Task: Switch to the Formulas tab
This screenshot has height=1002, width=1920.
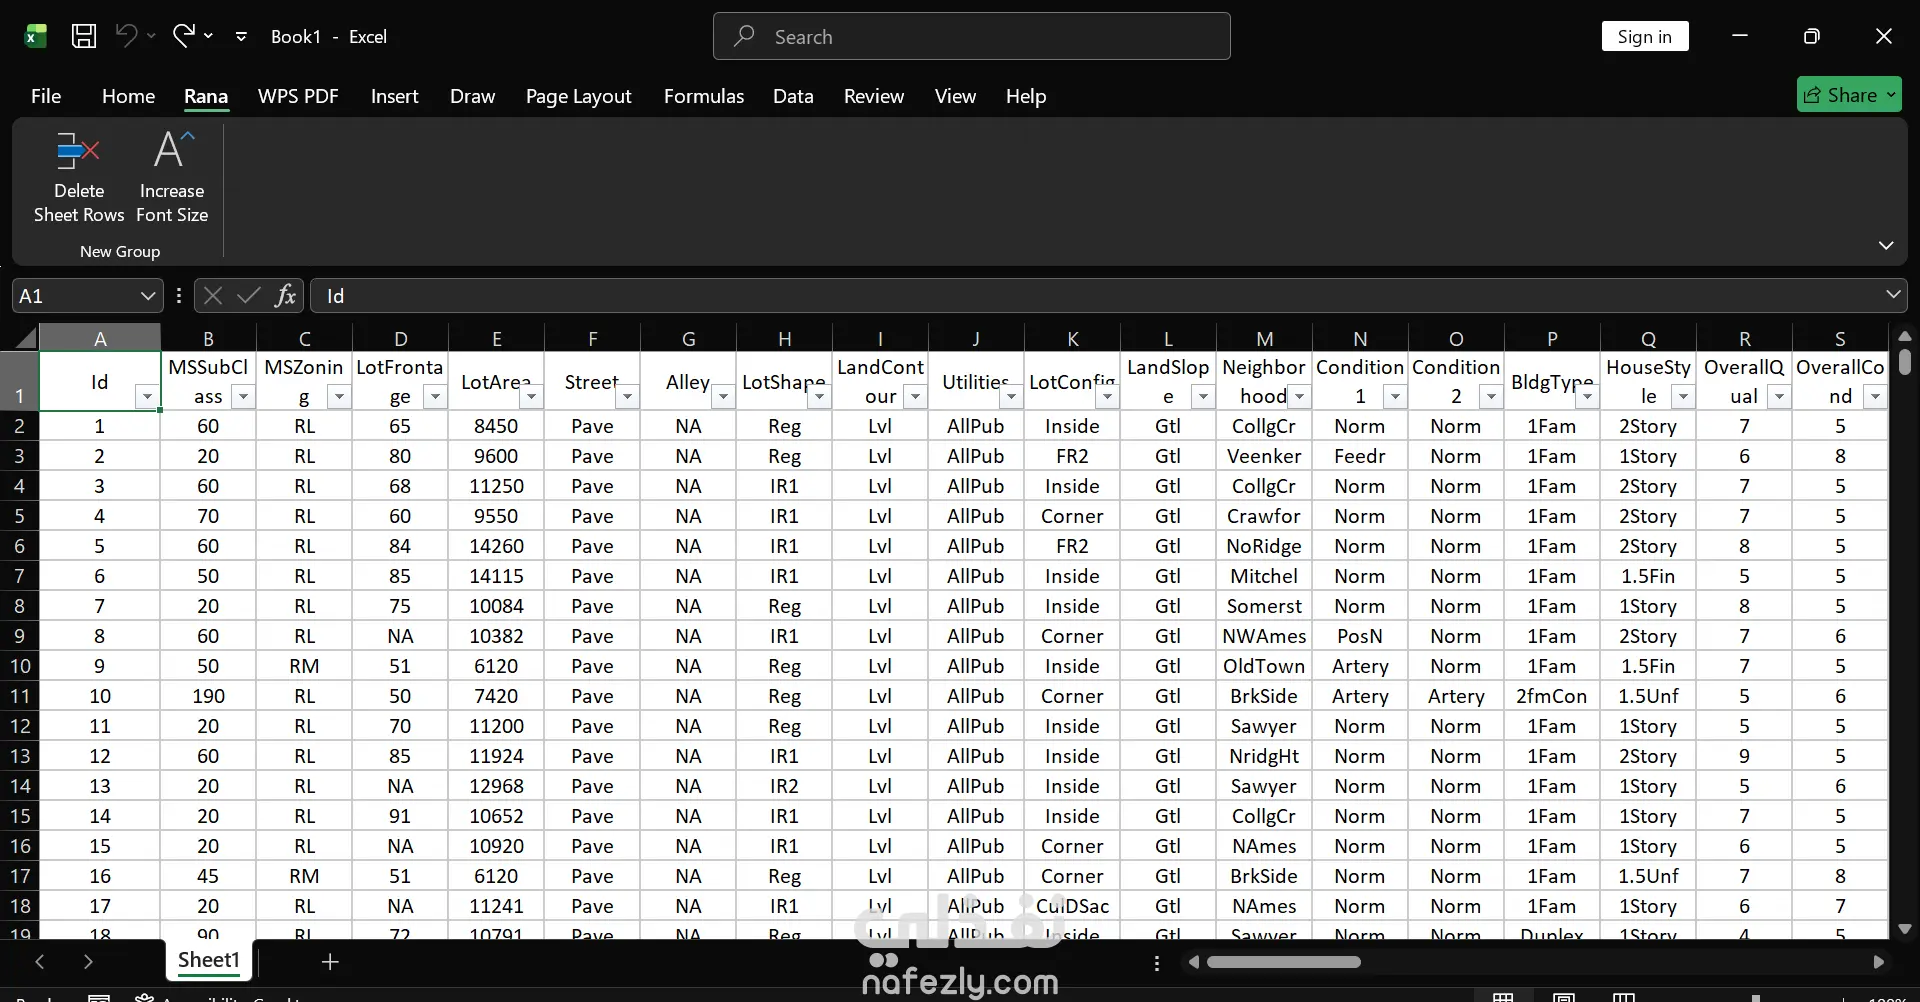Action: point(703,96)
